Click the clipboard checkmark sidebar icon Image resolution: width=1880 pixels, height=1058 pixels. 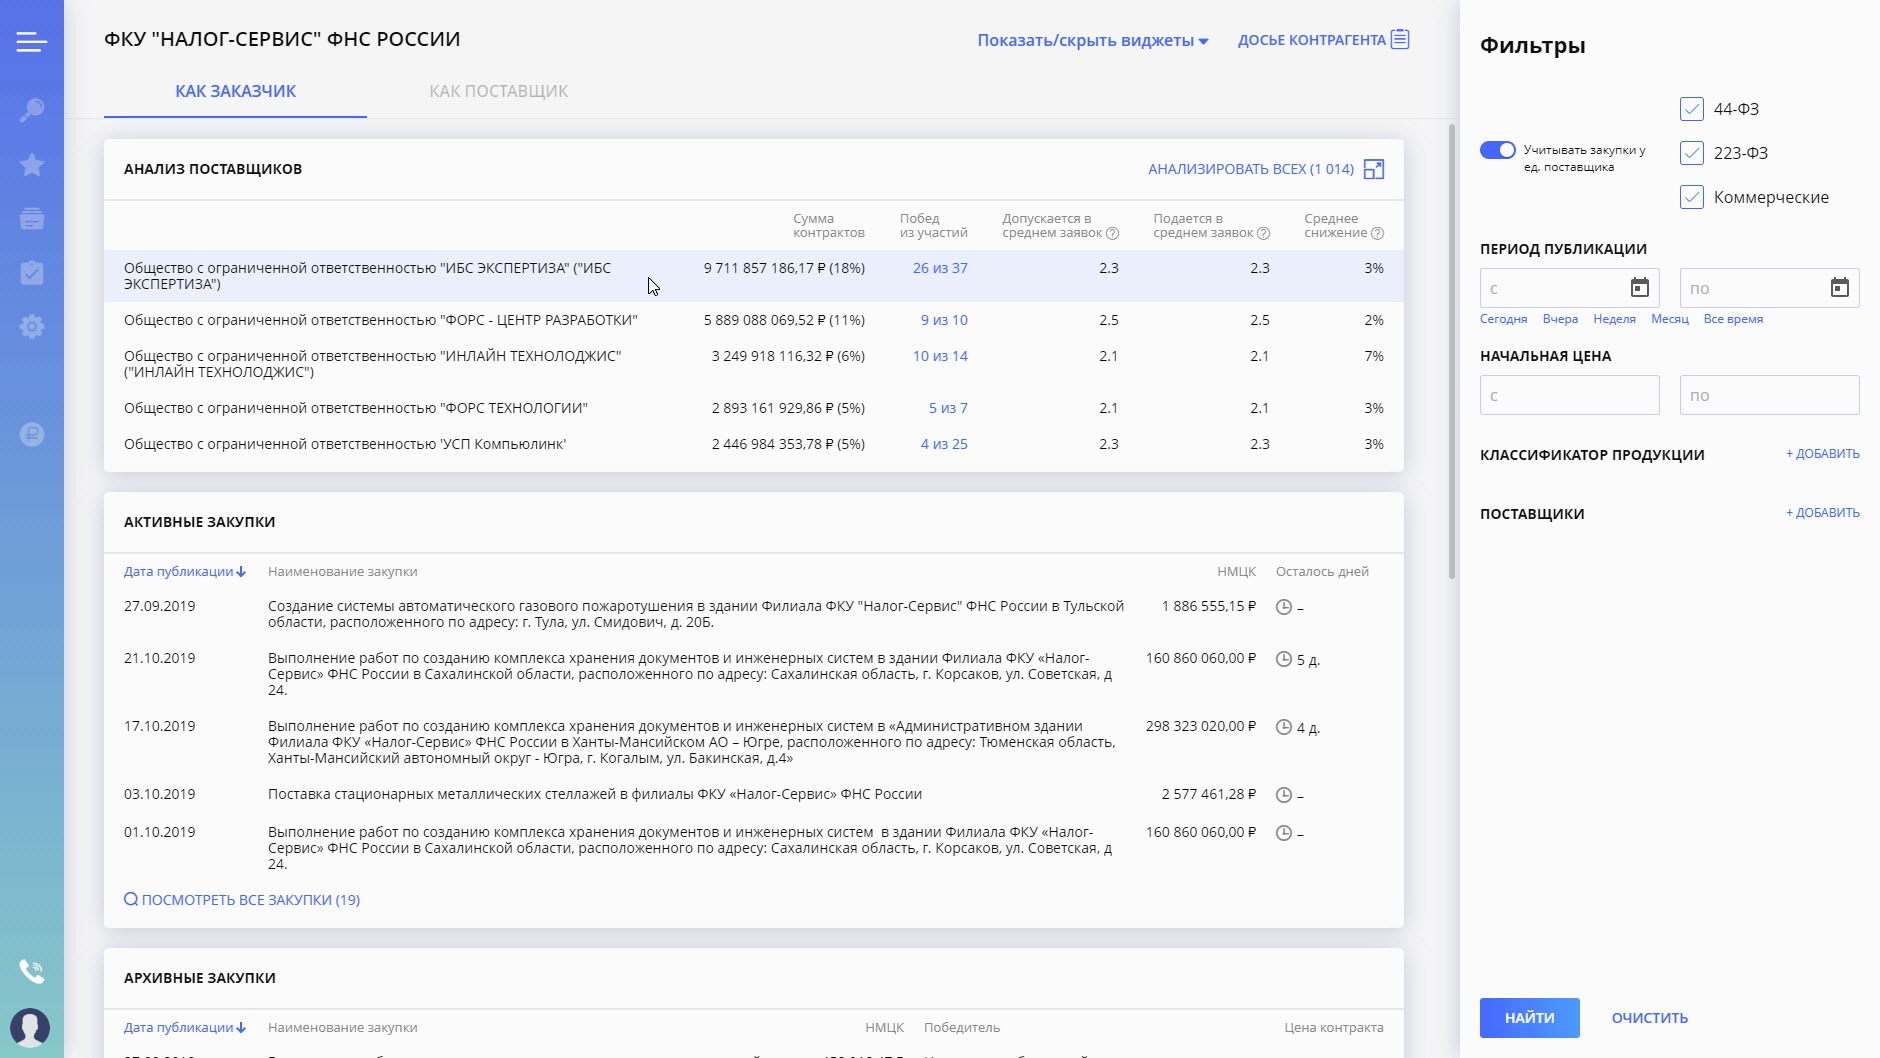(x=31, y=272)
